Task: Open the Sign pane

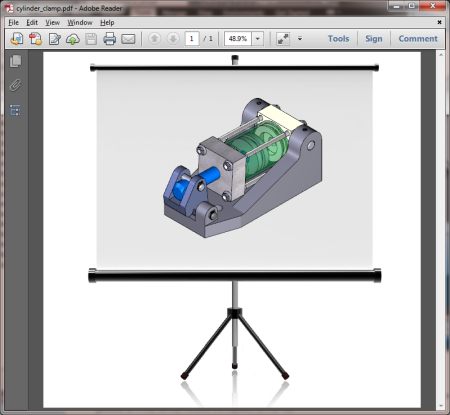Action: (x=374, y=39)
